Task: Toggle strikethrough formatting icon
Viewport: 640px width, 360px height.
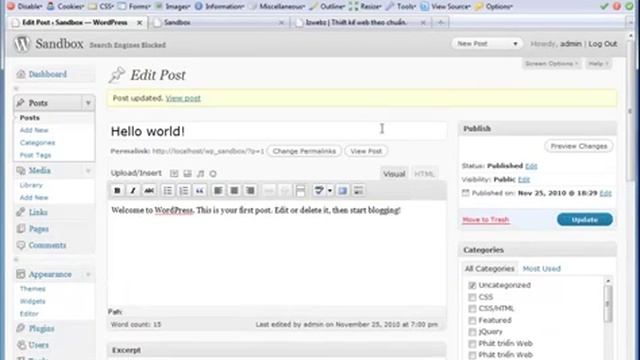Action: pyautogui.click(x=149, y=191)
